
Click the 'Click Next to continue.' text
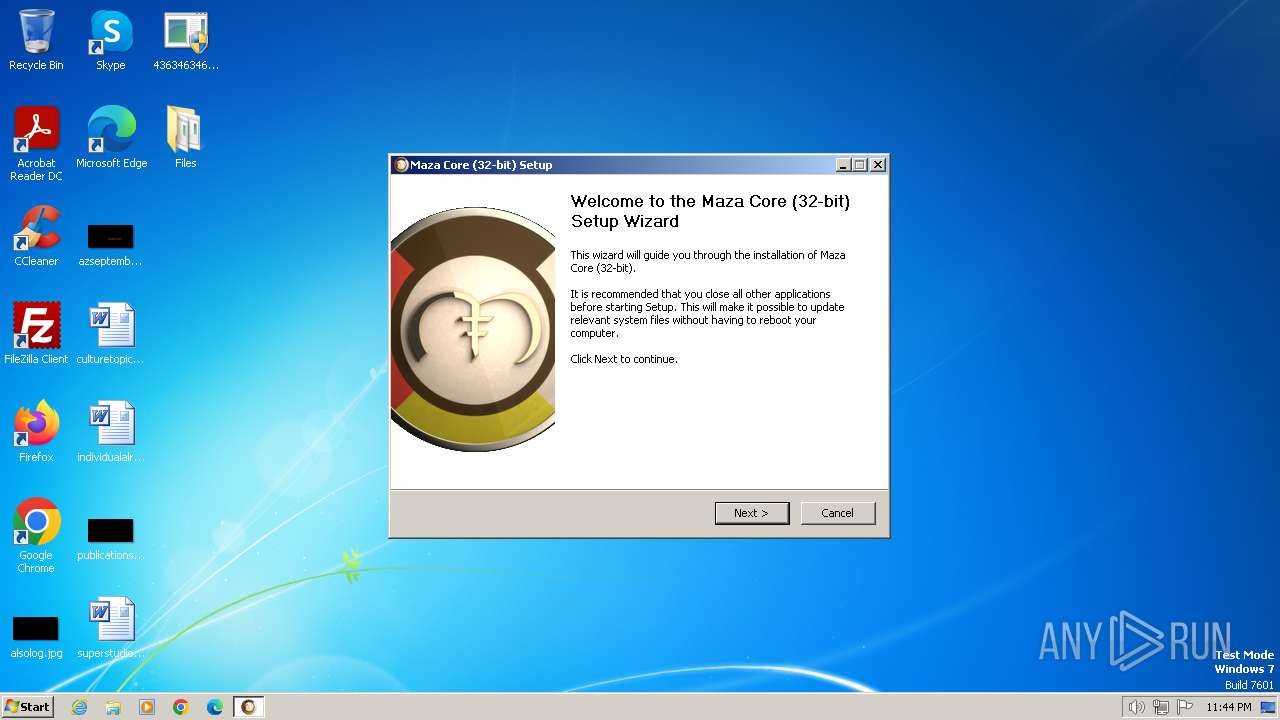pyautogui.click(x=624, y=359)
